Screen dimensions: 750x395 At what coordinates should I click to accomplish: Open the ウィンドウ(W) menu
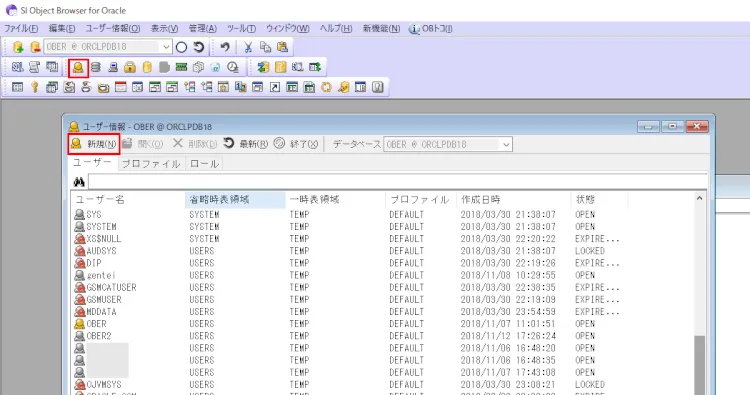(x=288, y=29)
